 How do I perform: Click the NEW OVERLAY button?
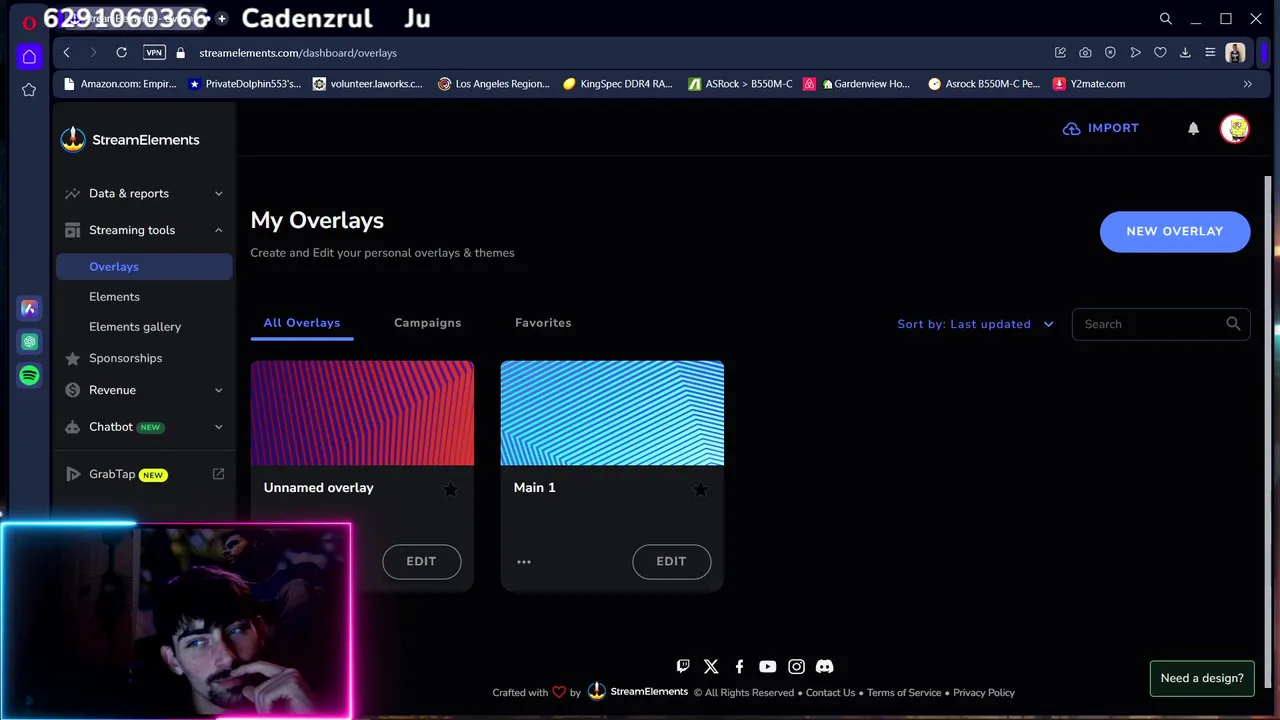(x=1175, y=231)
